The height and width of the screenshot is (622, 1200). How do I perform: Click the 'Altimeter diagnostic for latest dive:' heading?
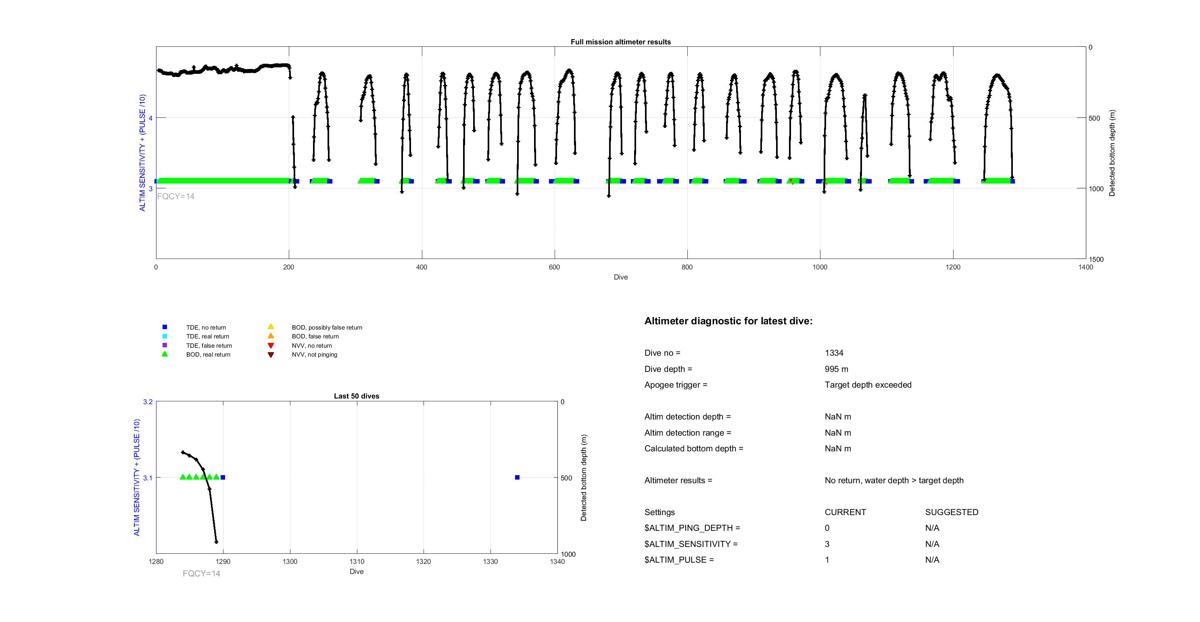click(x=729, y=321)
